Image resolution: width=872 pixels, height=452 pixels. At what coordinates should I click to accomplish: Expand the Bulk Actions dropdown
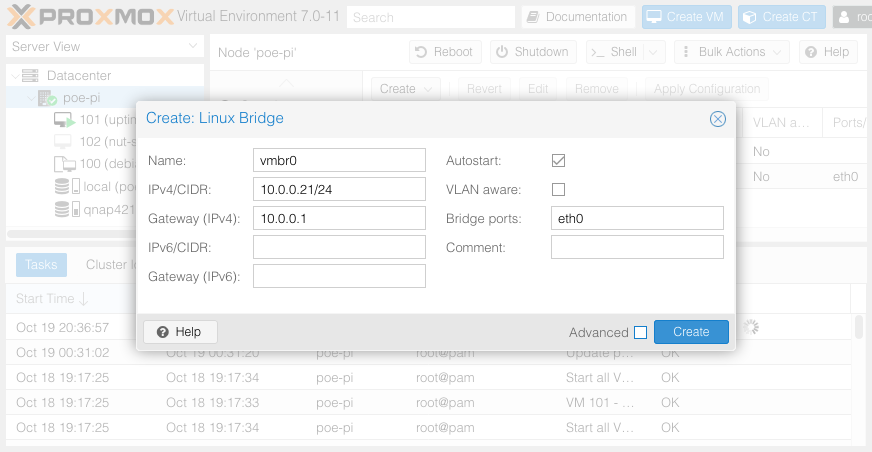pyautogui.click(x=731, y=52)
